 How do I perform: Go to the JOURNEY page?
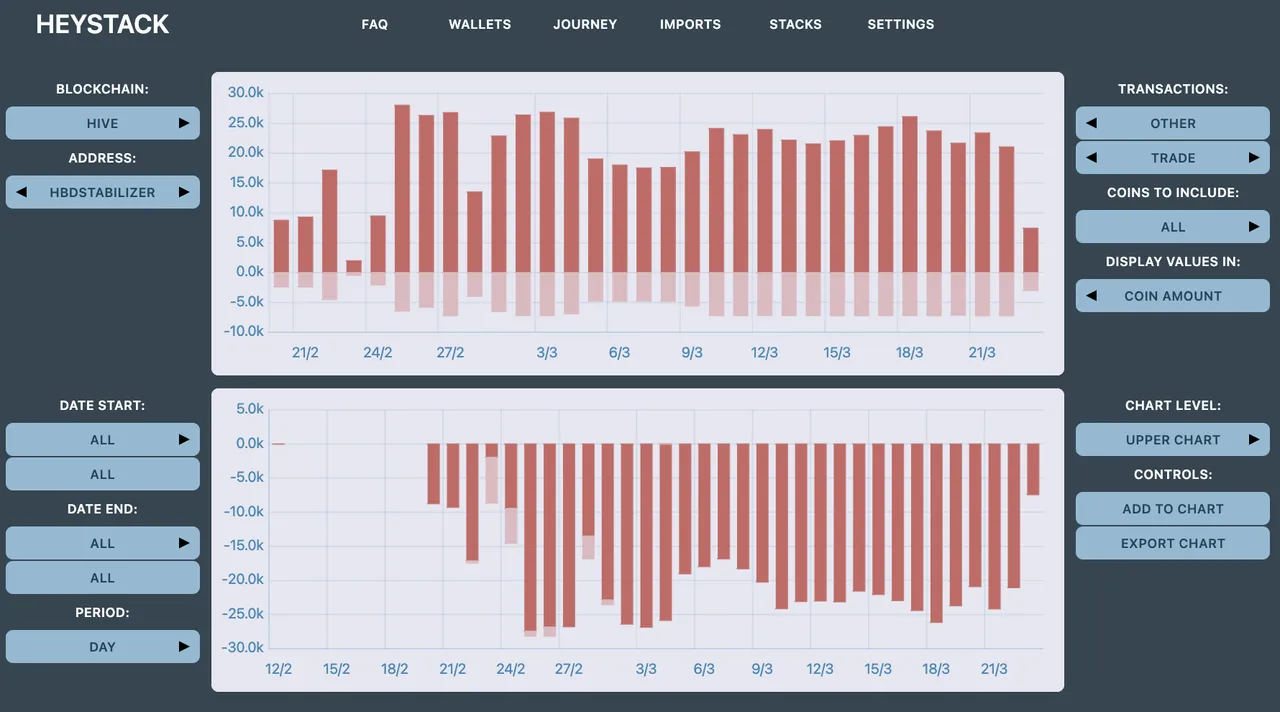585,24
